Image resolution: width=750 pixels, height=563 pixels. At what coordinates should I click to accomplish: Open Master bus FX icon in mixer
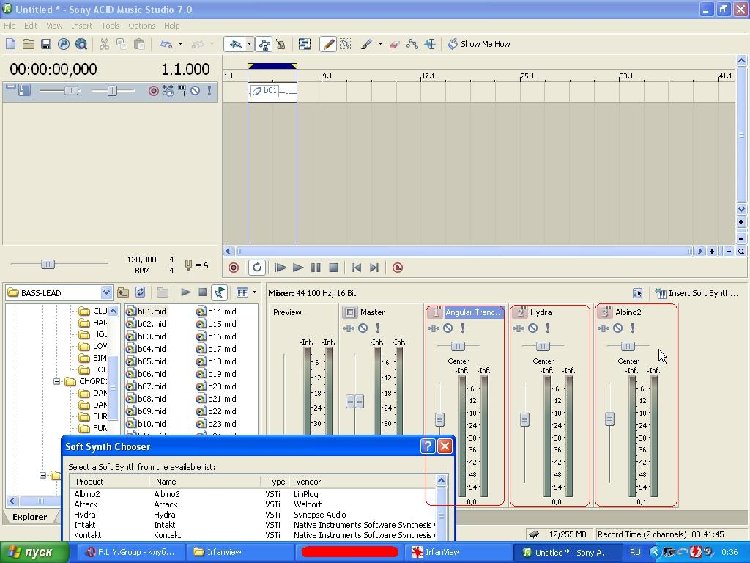(x=349, y=328)
